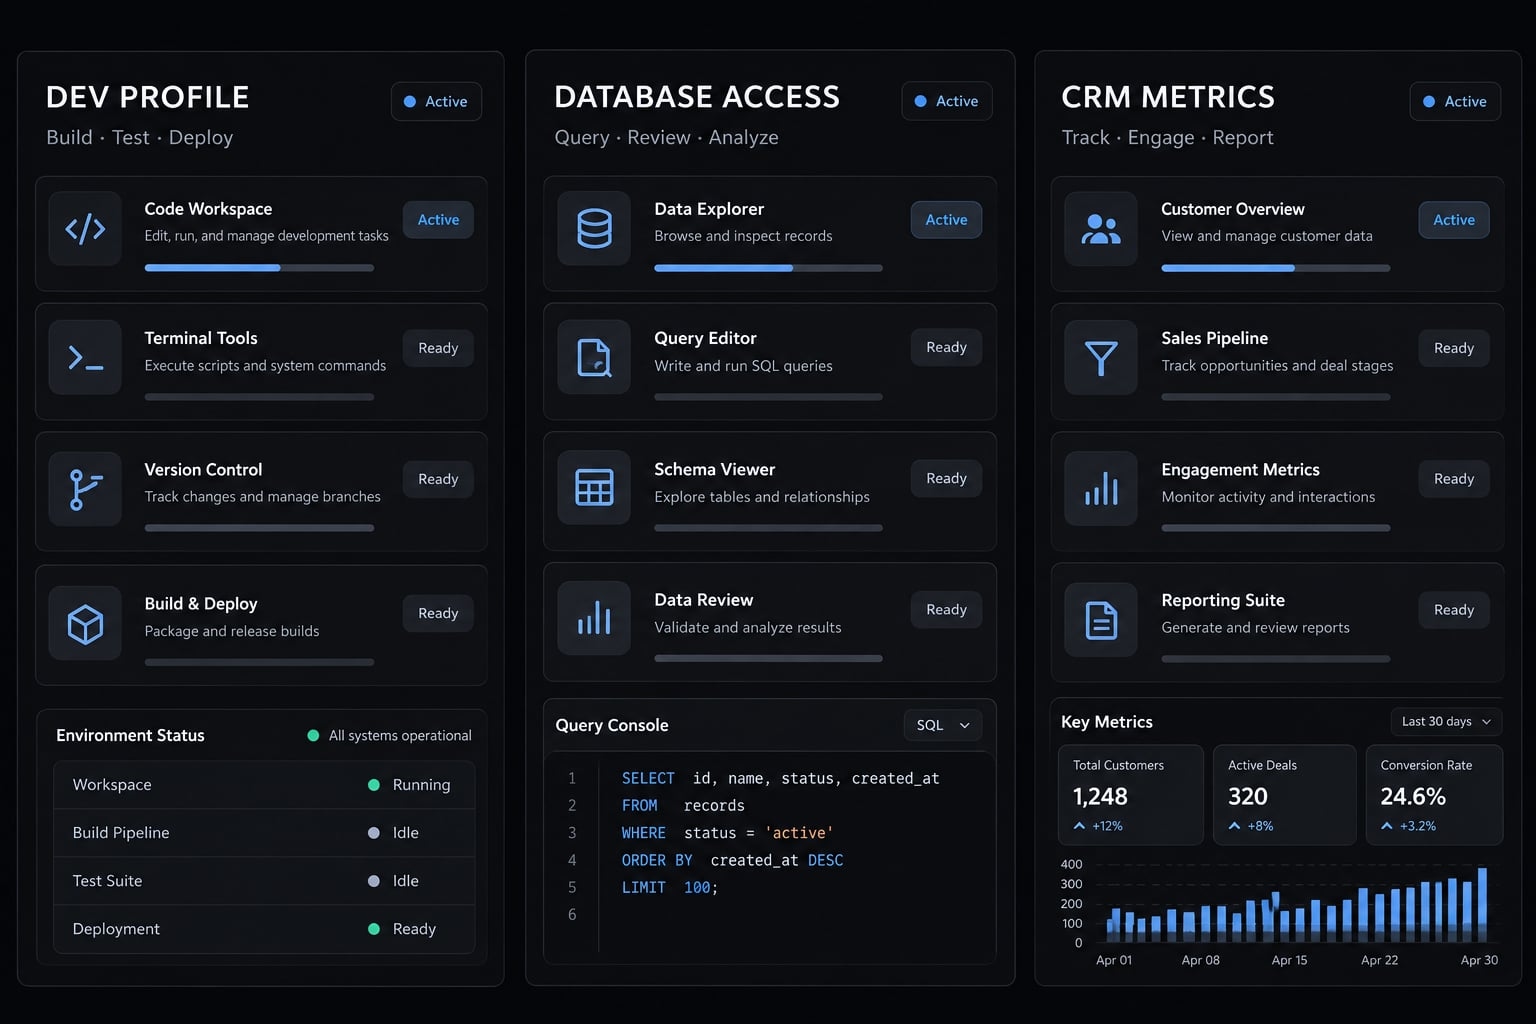
Task: Select the Conversion Rate 24.6% metric card
Action: point(1434,795)
